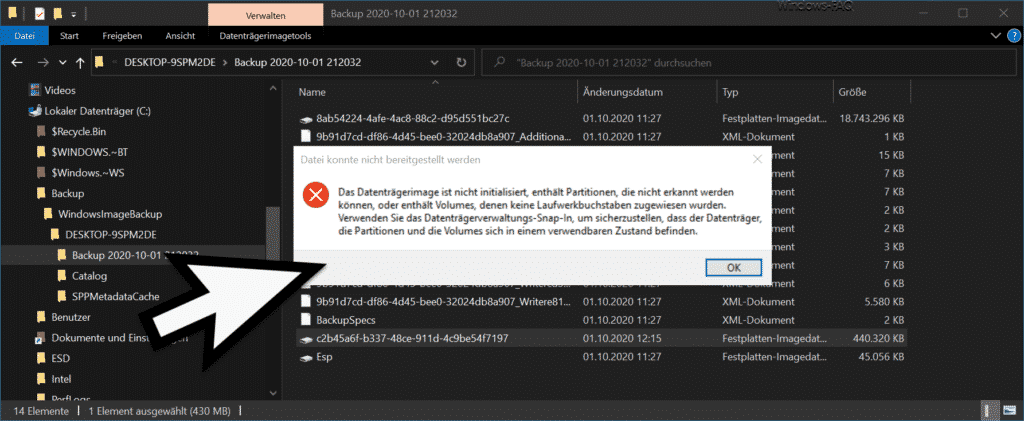The width and height of the screenshot is (1024, 421).
Task: Select the 9b91d7cd..._Writere81... XML file
Action: [443, 302]
